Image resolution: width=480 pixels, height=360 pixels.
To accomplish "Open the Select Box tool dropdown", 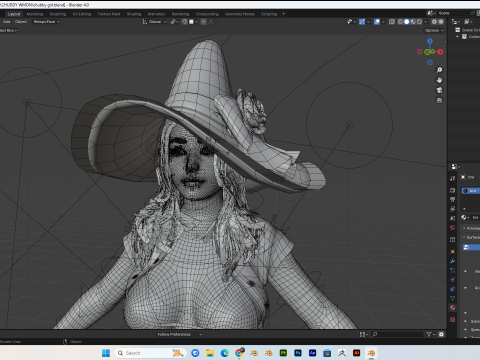I will (9, 30).
